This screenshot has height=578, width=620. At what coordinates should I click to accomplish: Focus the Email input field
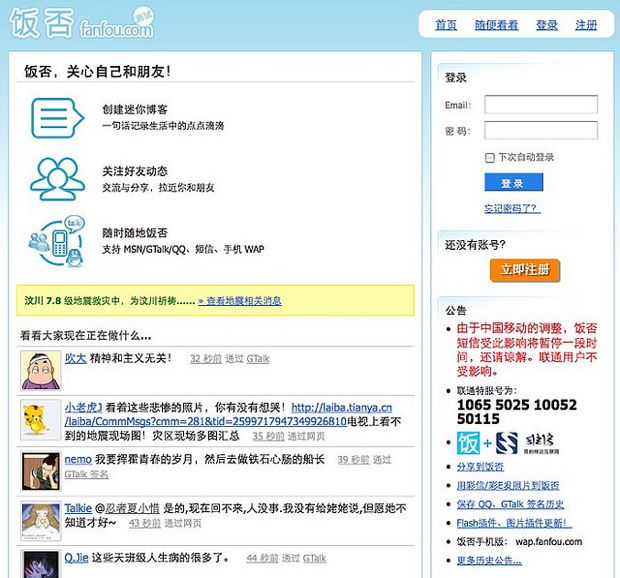[x=540, y=105]
